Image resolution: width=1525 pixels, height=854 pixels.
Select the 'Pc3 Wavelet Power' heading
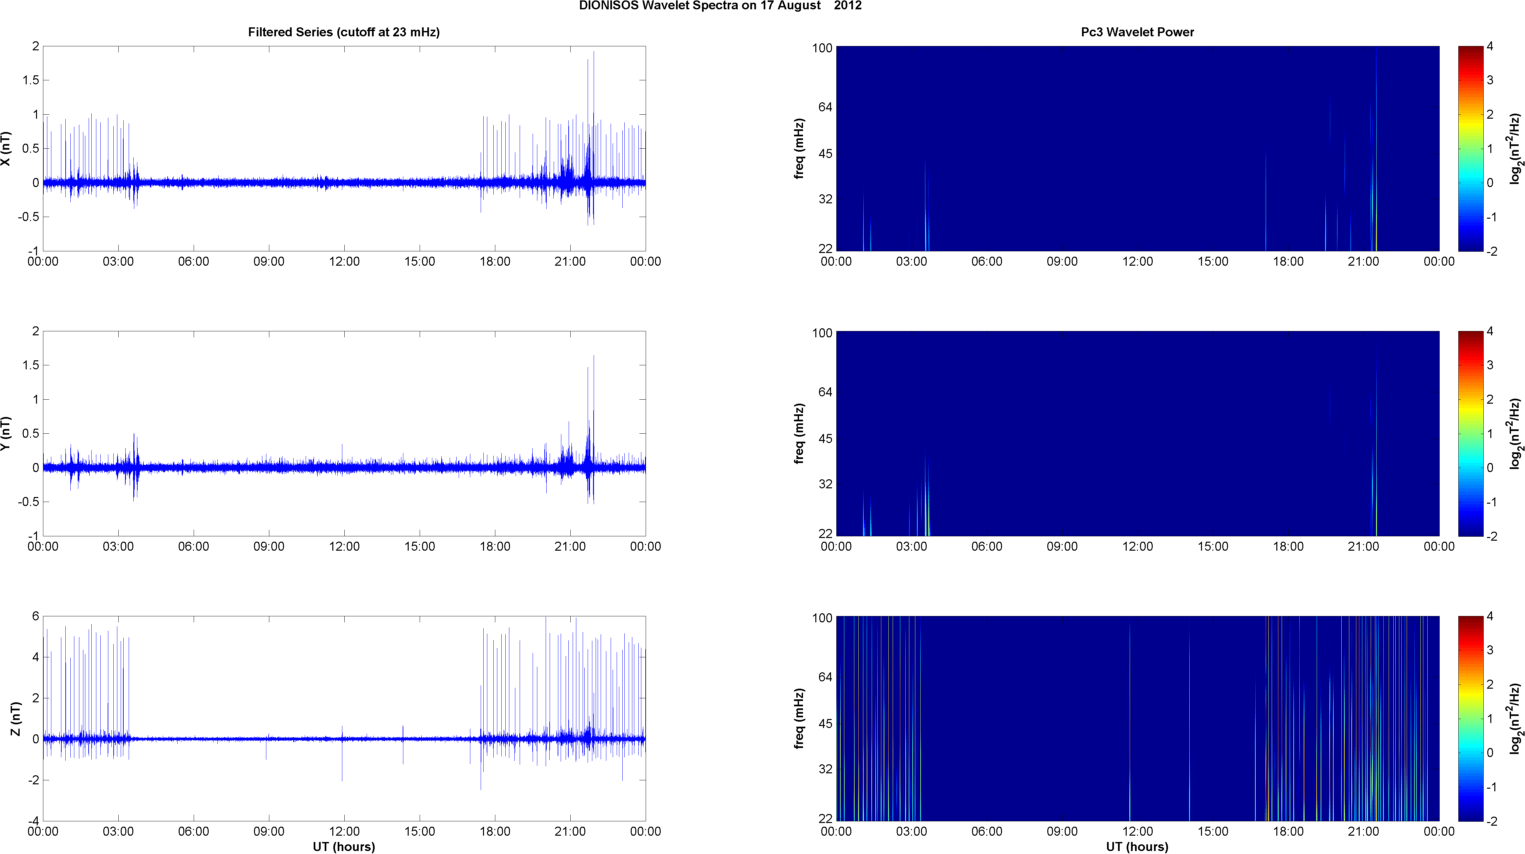[x=1137, y=32]
